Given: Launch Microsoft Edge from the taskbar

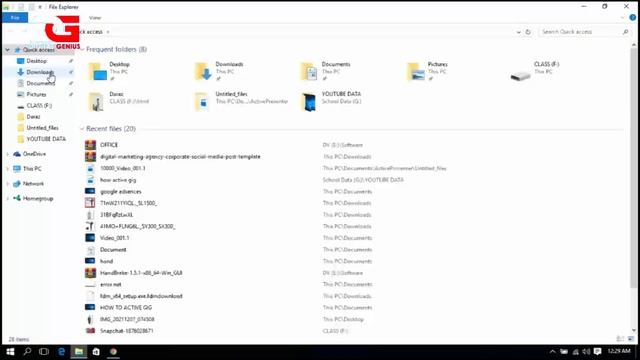Looking at the screenshot, I should pos(61,352).
